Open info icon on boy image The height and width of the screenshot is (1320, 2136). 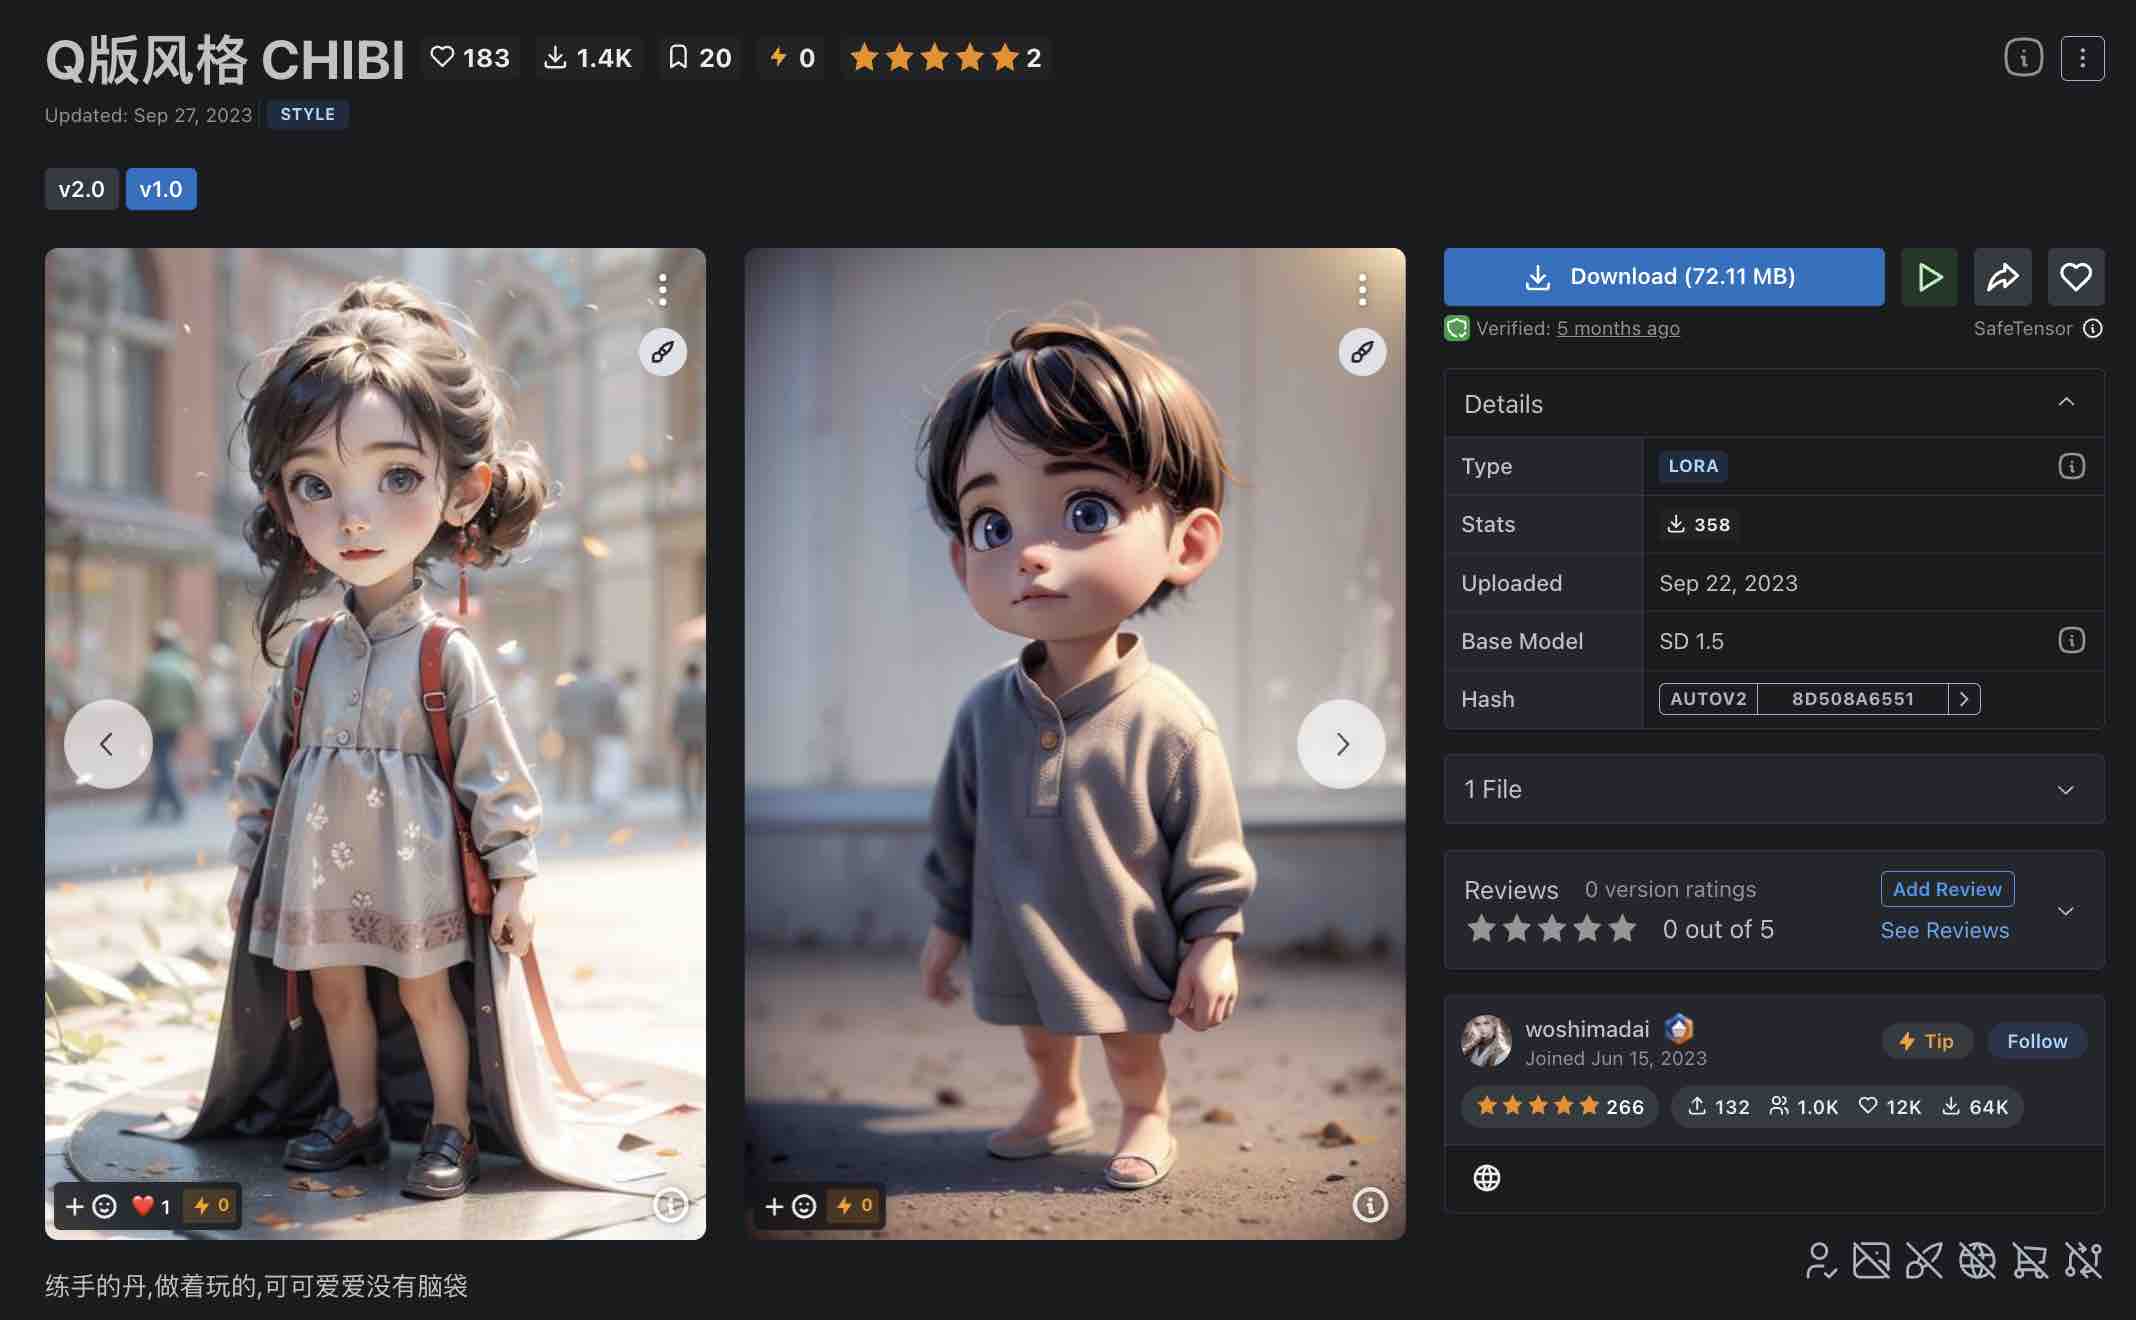pos(1370,1205)
